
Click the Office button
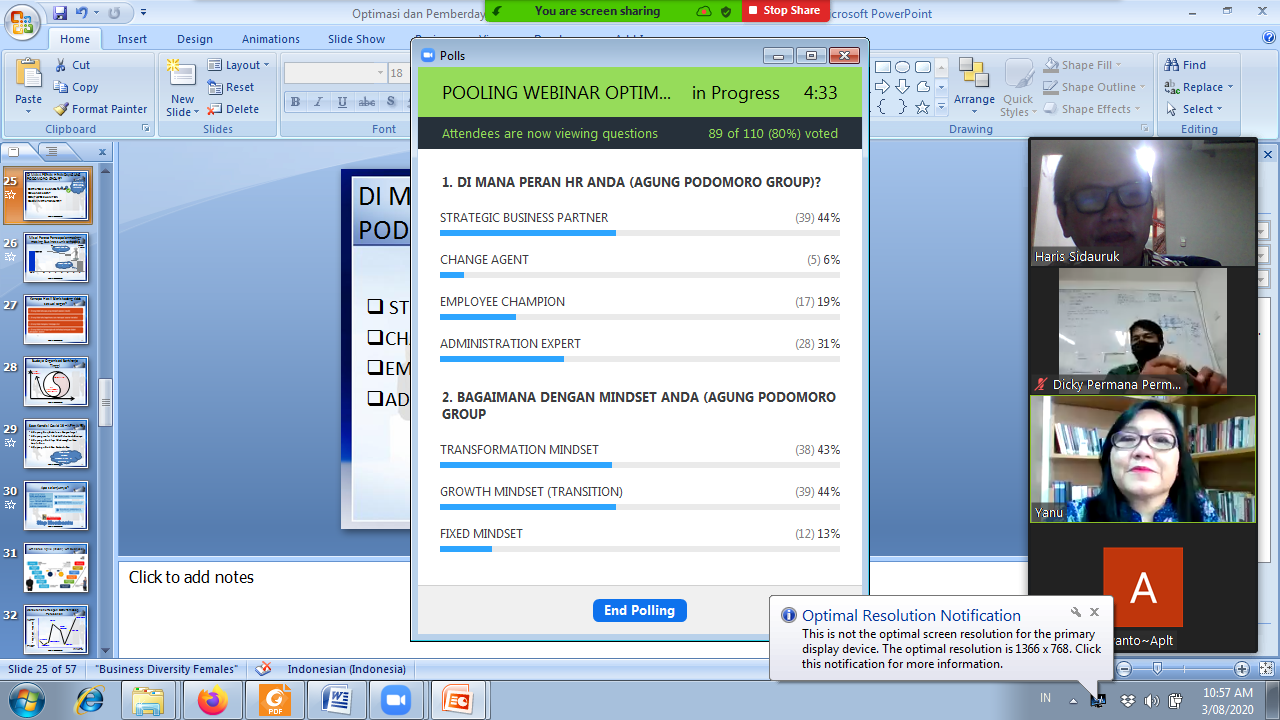(x=22, y=20)
